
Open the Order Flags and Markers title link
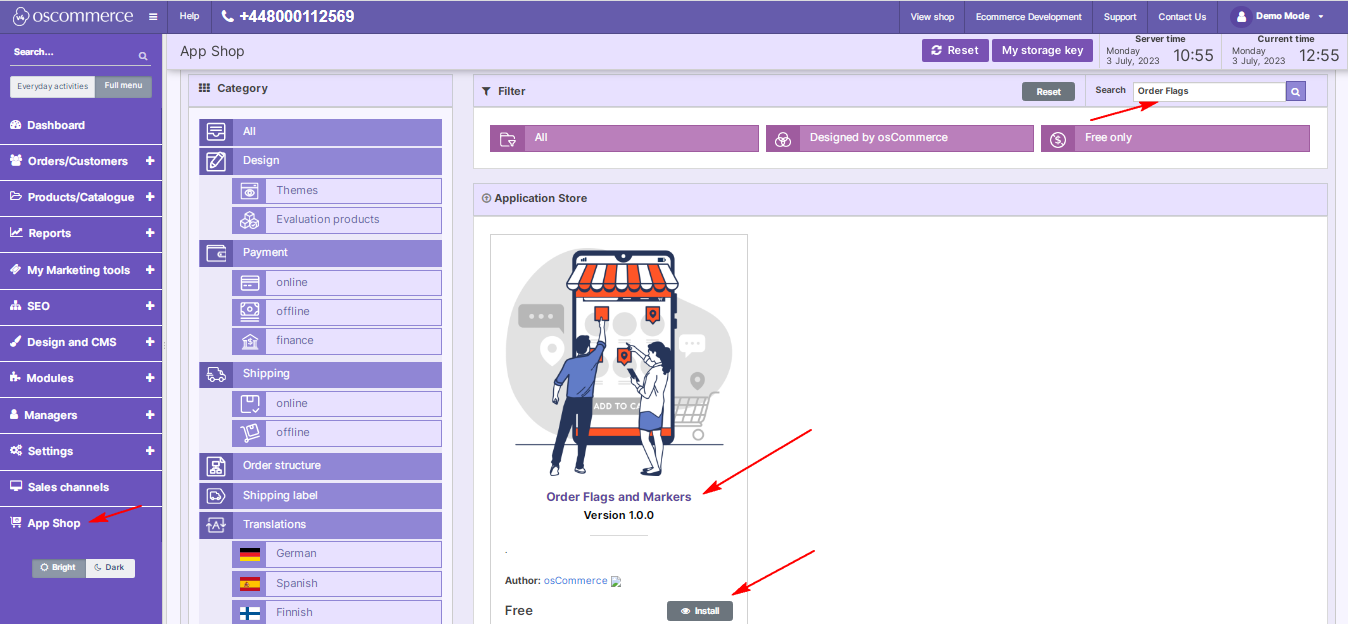[x=618, y=497]
